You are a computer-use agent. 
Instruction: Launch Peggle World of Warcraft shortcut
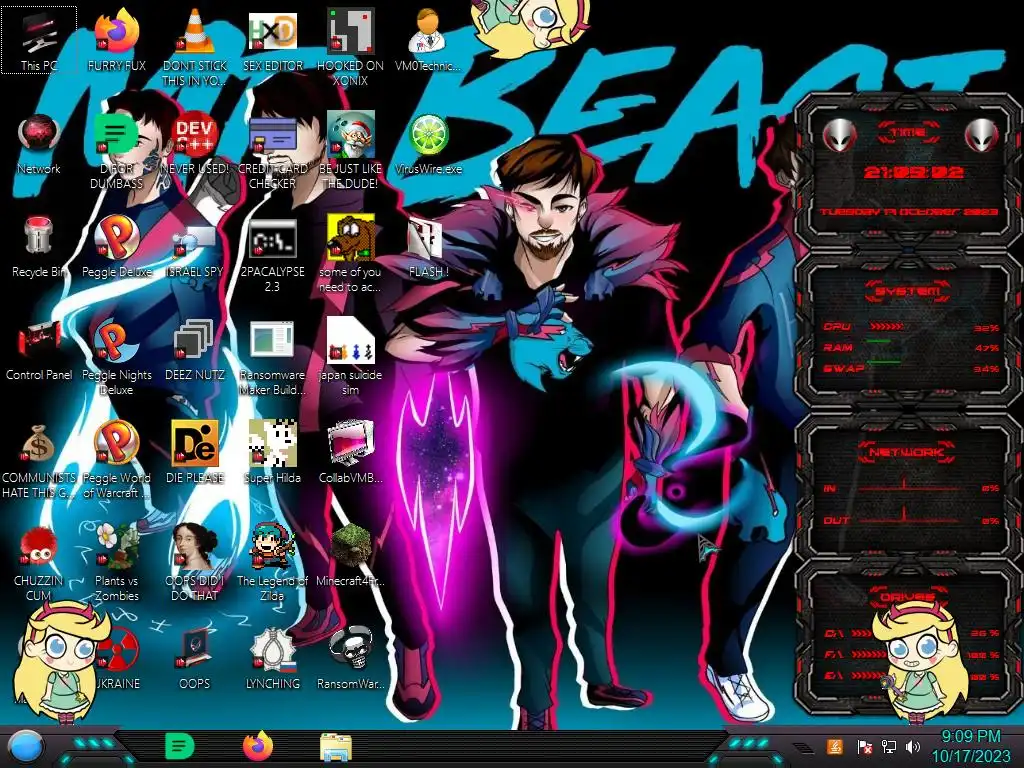click(116, 460)
